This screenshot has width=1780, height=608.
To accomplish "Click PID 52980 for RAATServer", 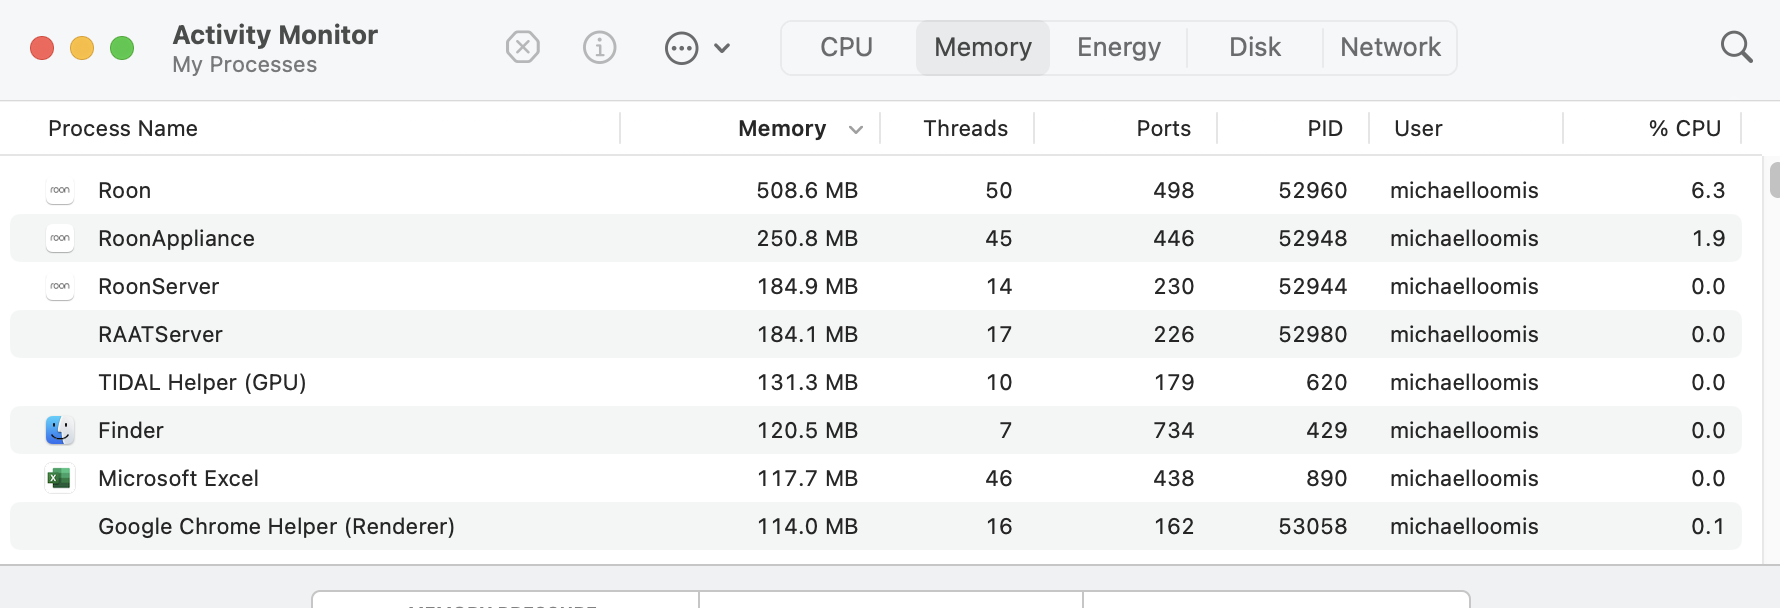I will pyautogui.click(x=1313, y=334).
